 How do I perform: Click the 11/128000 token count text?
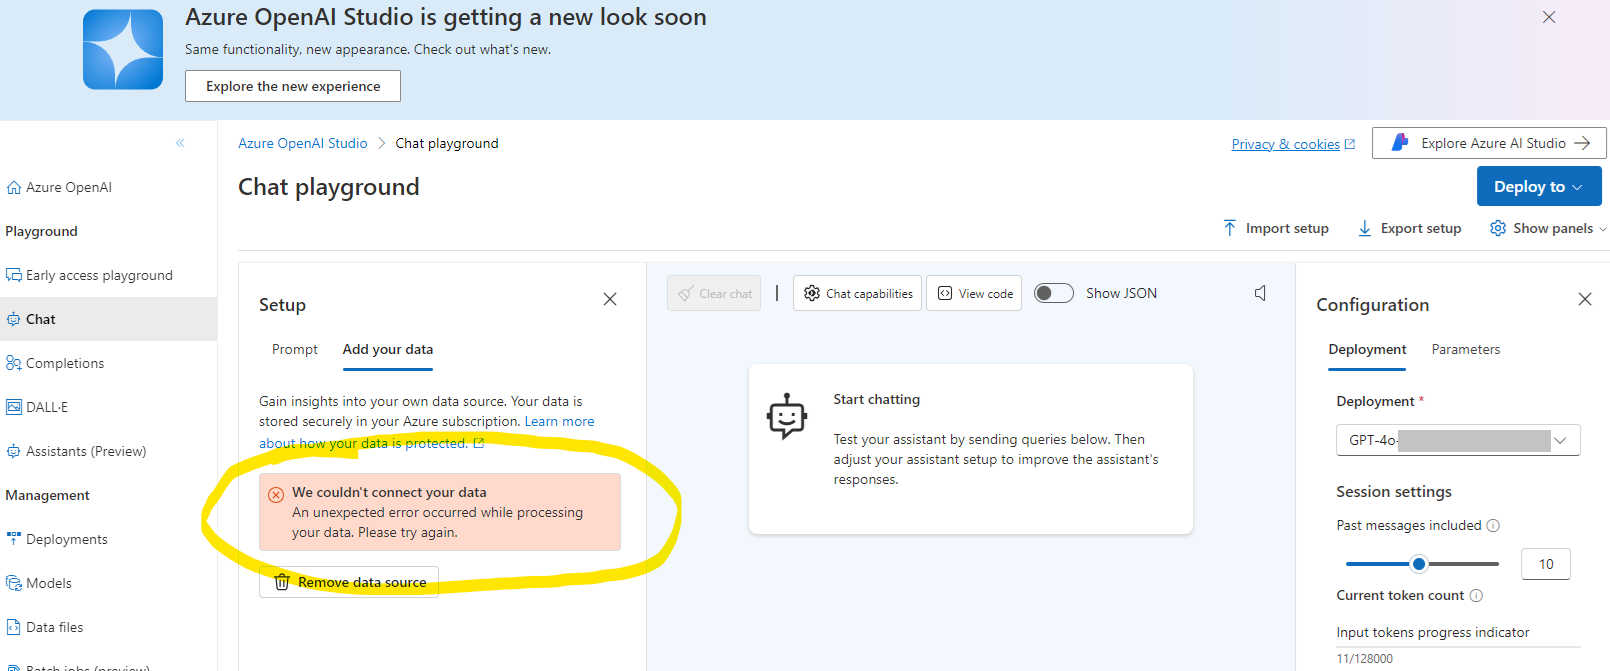pyautogui.click(x=1364, y=659)
